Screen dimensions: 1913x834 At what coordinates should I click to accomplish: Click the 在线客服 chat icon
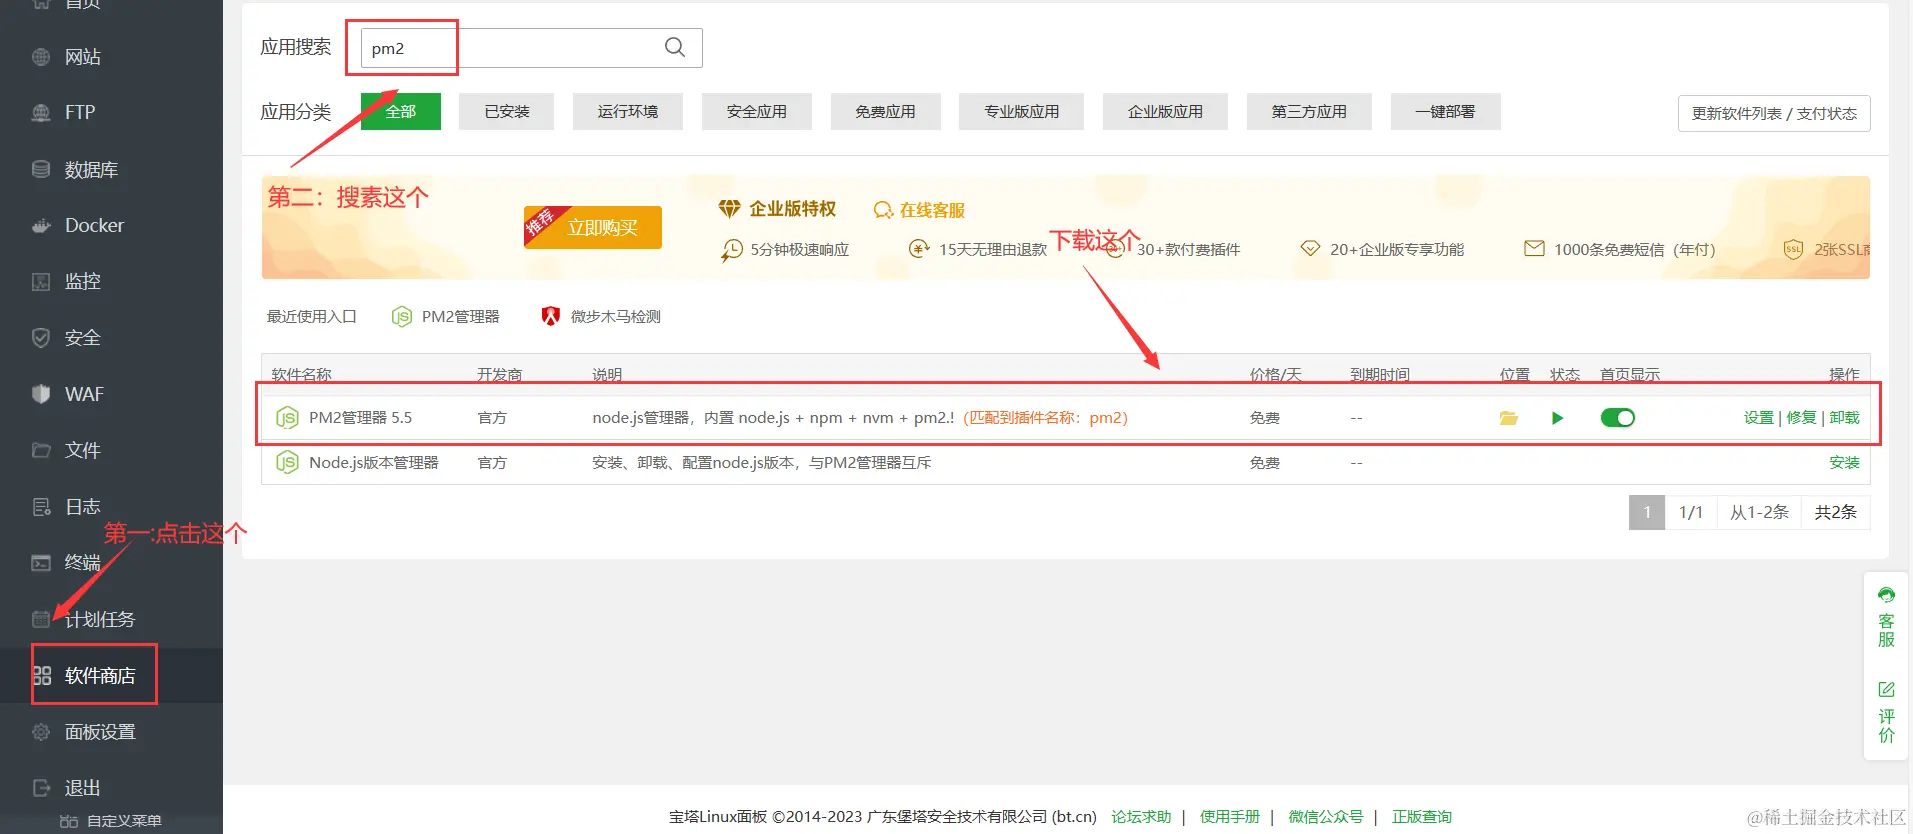[883, 210]
